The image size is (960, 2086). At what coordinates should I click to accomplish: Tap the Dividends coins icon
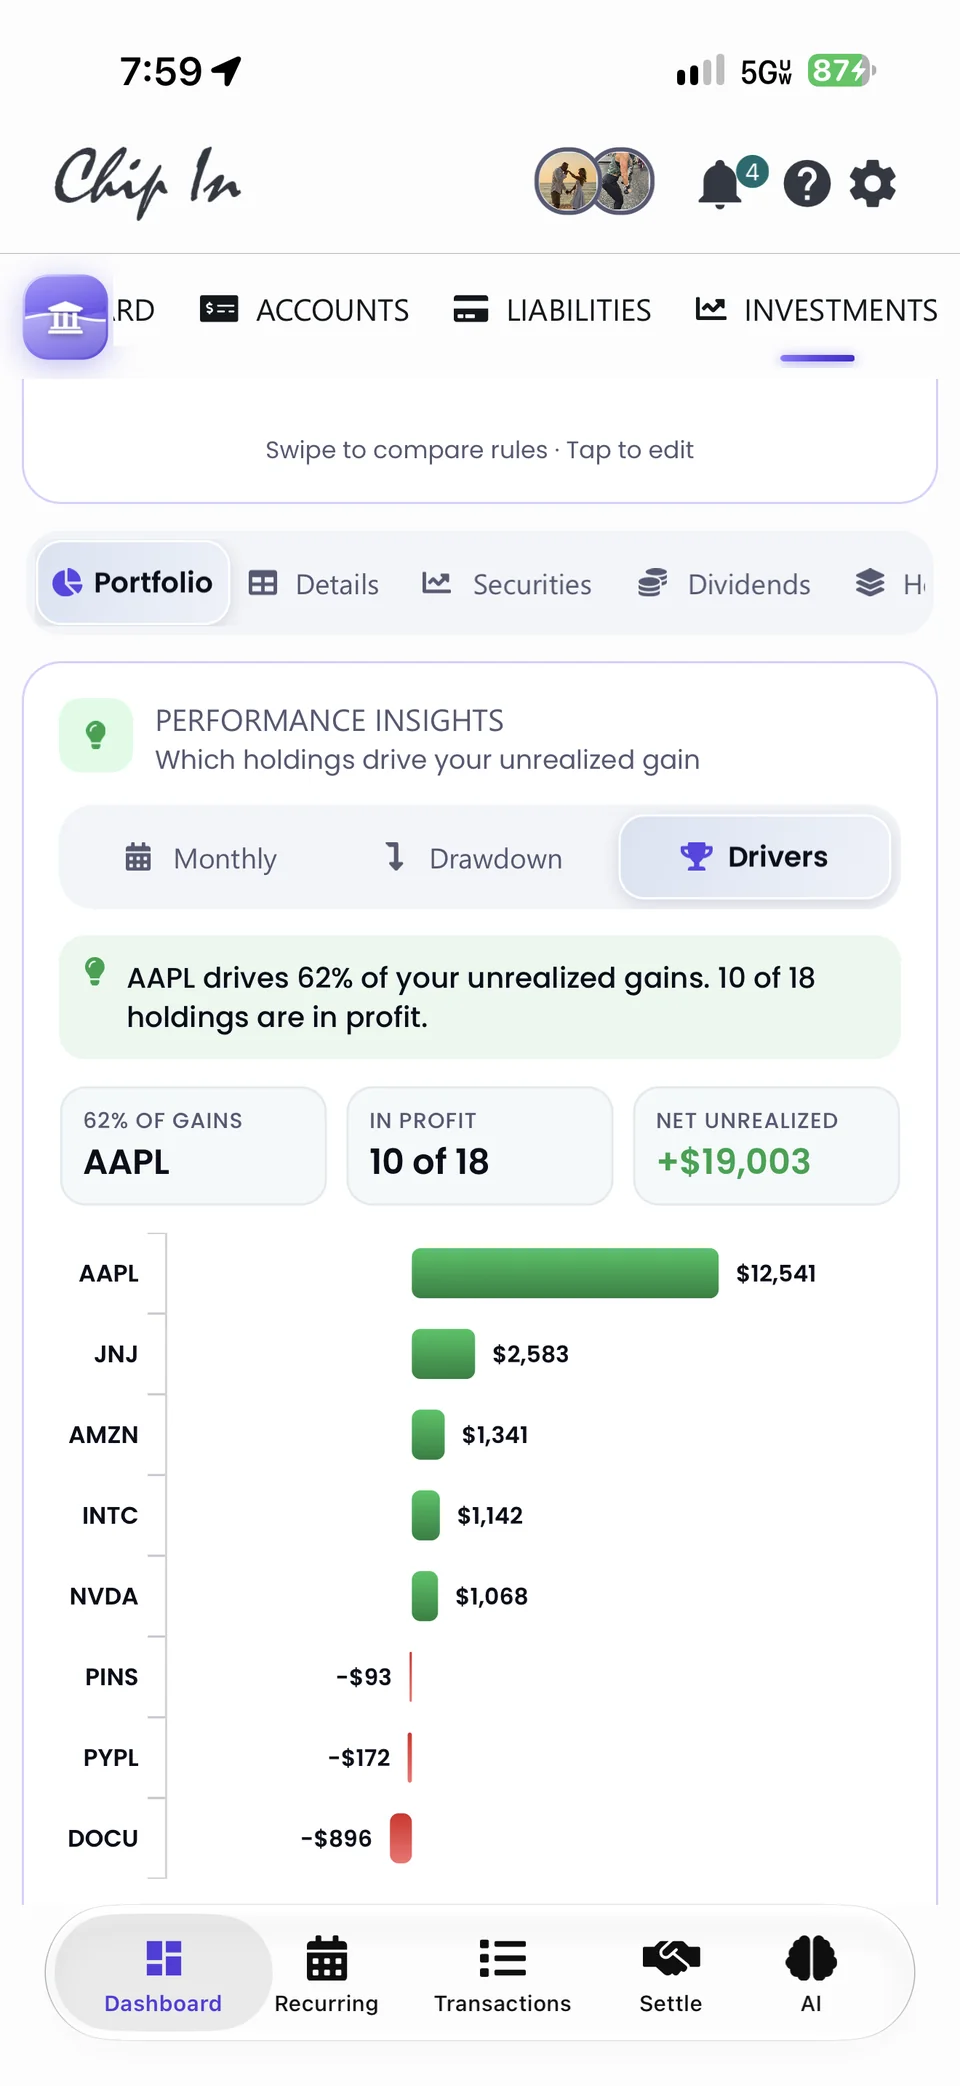coord(652,583)
